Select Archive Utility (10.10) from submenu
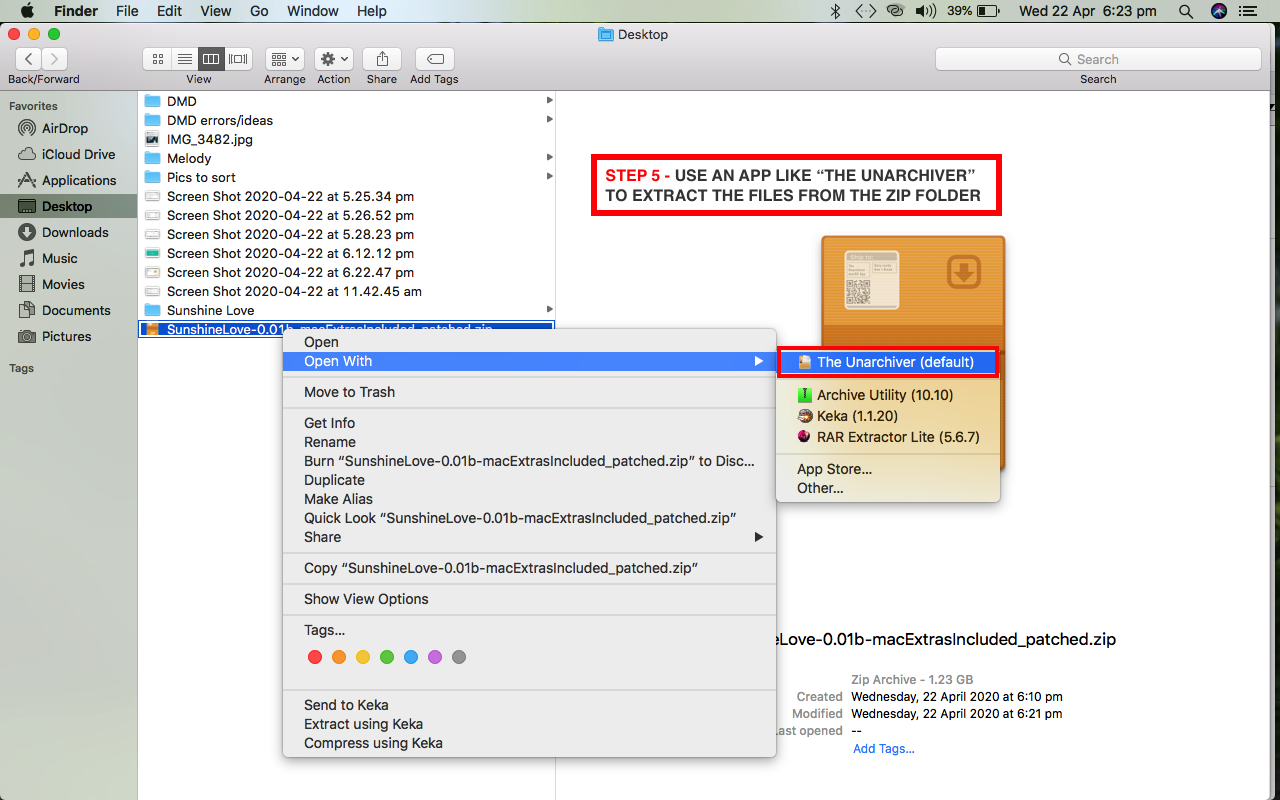The height and width of the screenshot is (800, 1280). coord(884,395)
